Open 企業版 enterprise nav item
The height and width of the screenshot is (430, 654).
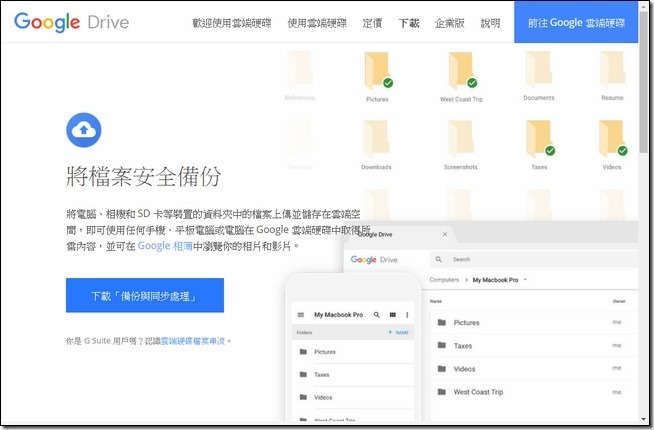click(x=450, y=23)
